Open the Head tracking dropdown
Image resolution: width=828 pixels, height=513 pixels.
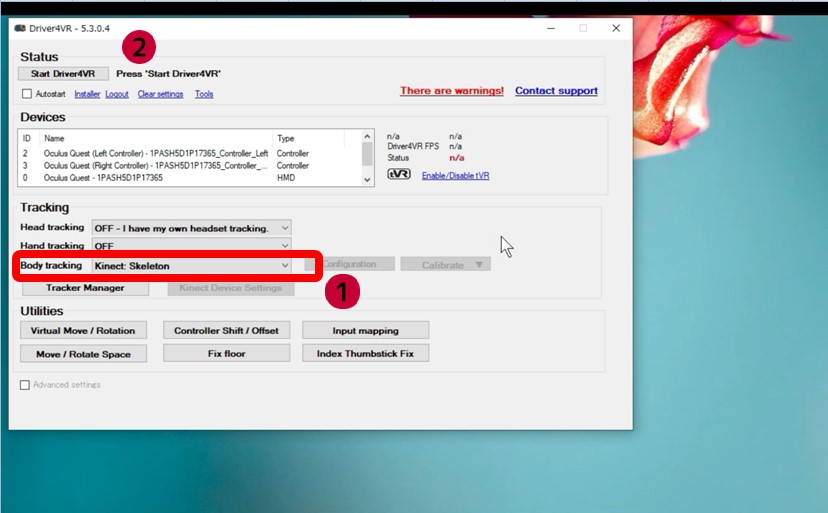[192, 228]
